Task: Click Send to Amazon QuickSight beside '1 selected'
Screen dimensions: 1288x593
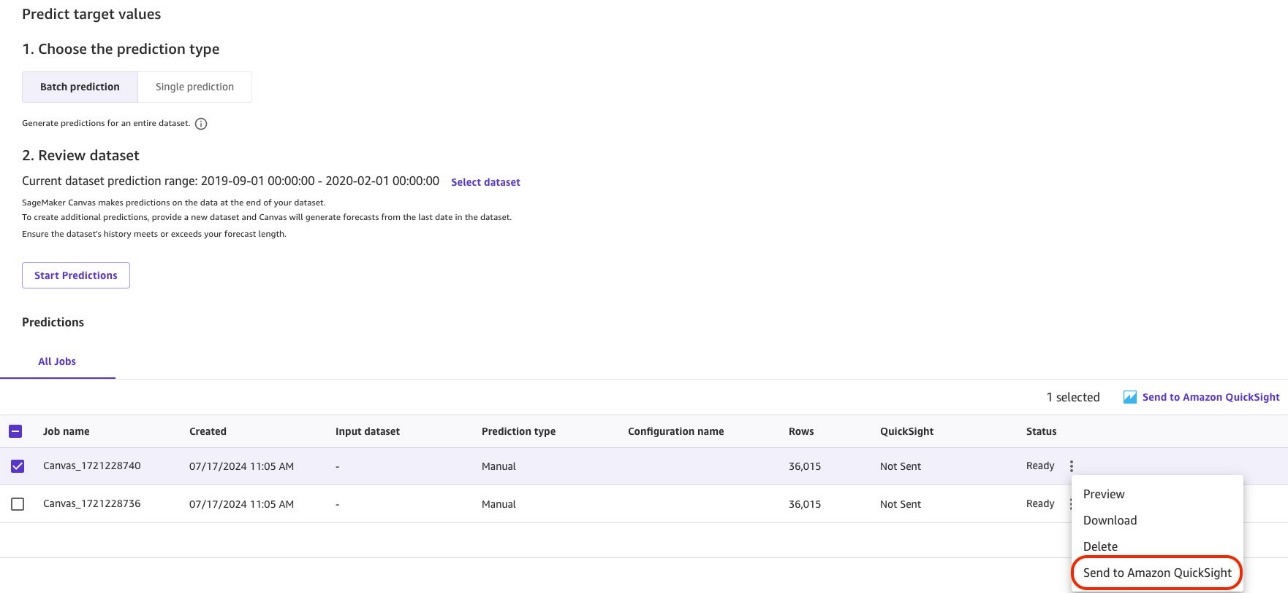Action: point(1201,397)
